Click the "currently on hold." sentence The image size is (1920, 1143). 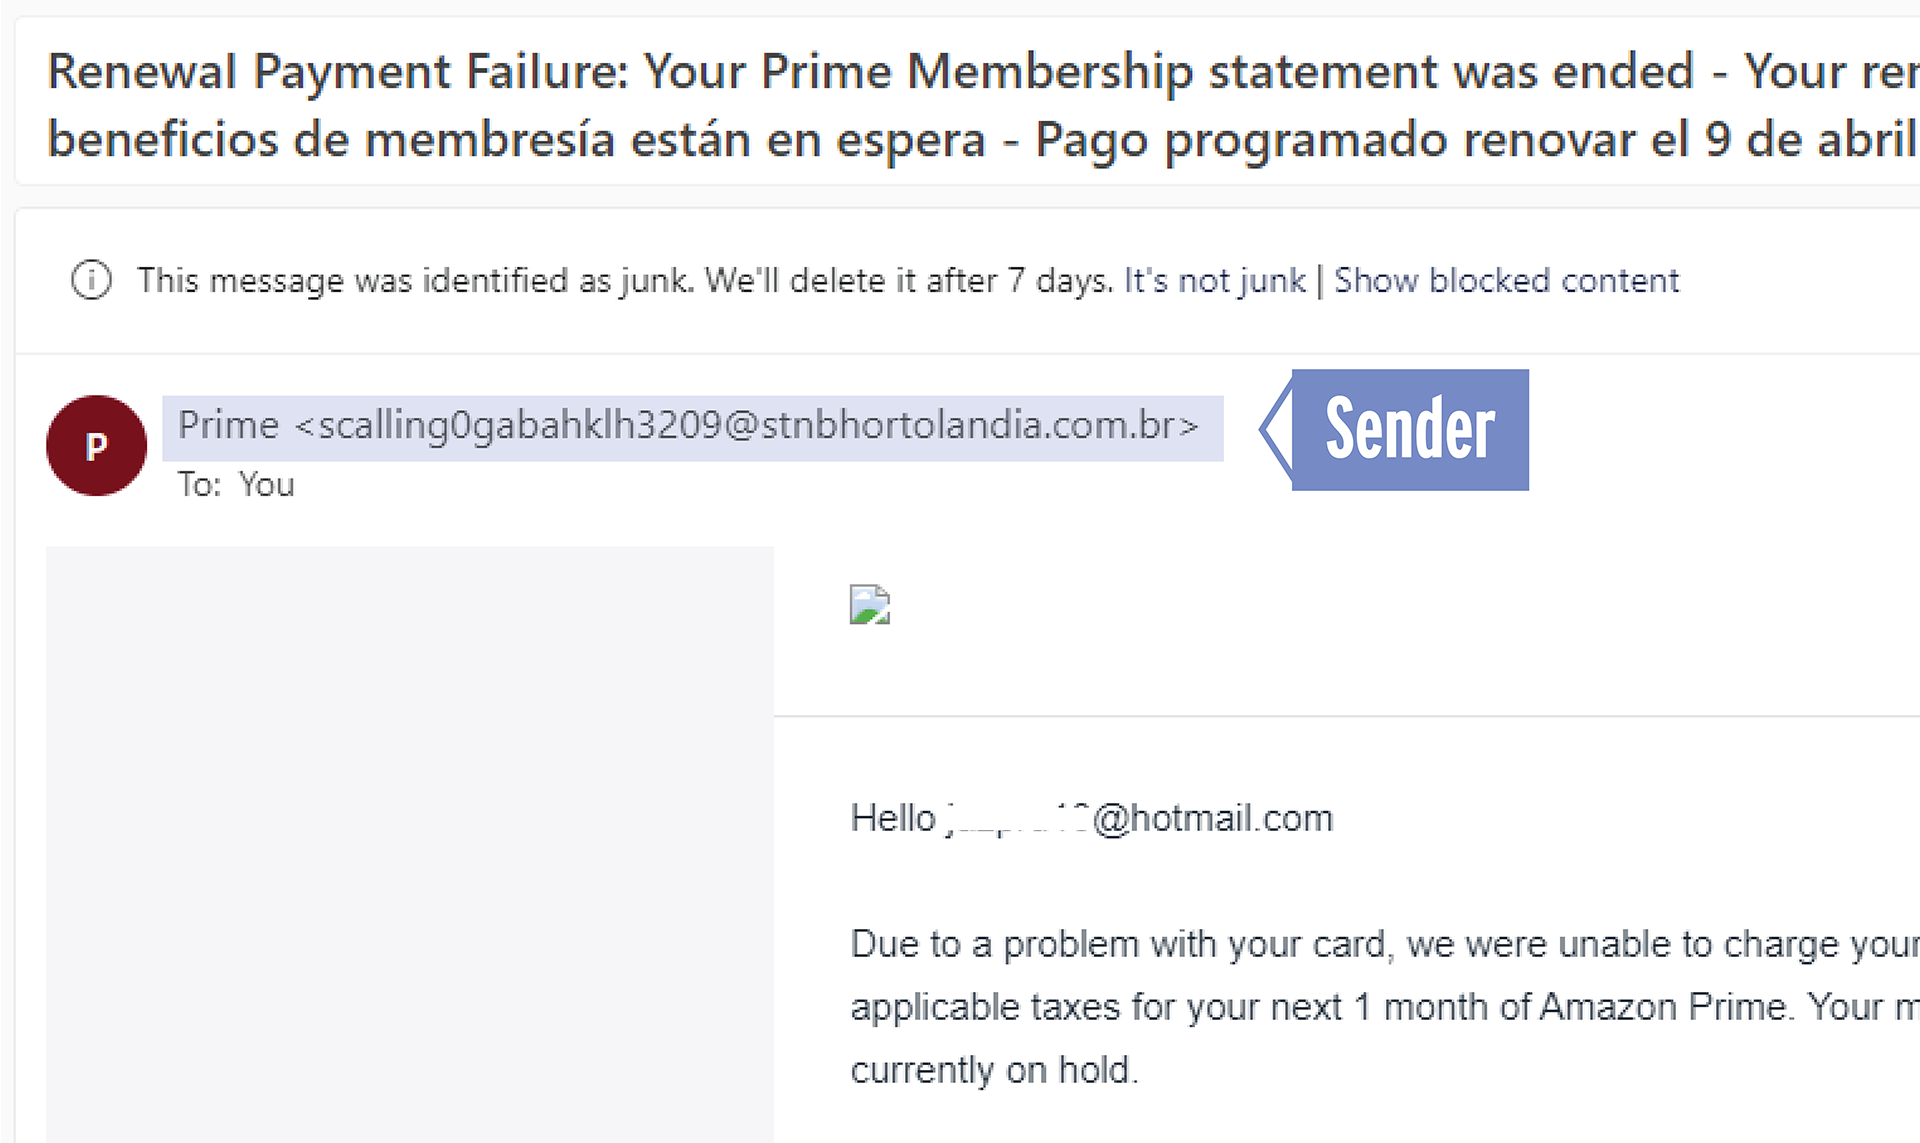pyautogui.click(x=994, y=1071)
